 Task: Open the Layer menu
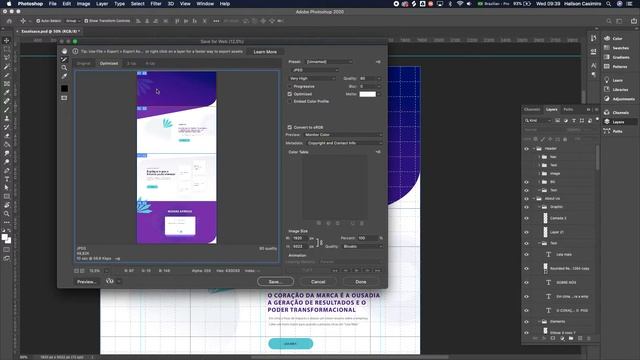coord(102,4)
